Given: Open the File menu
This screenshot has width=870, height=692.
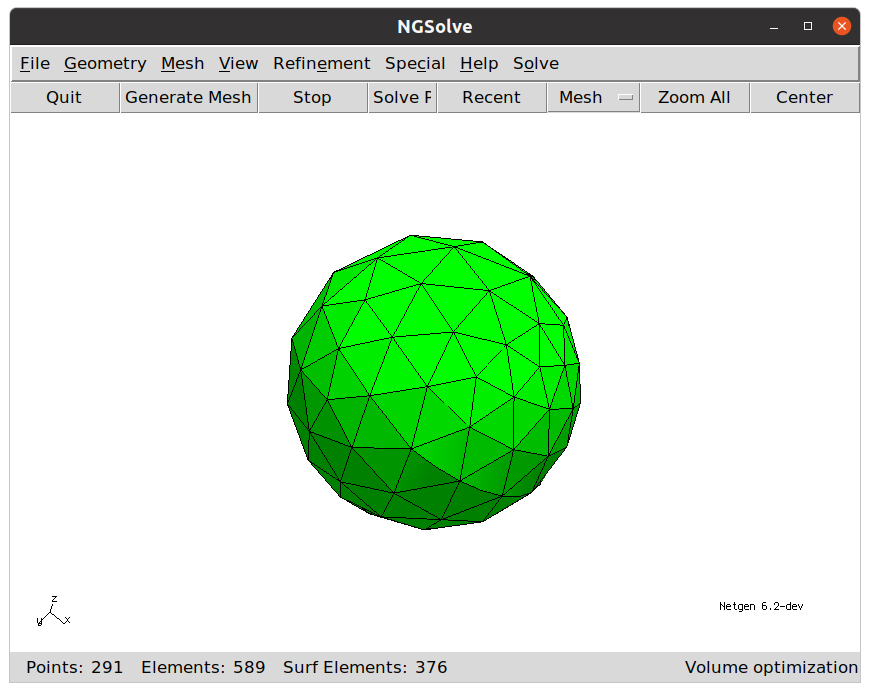Looking at the screenshot, I should [35, 64].
